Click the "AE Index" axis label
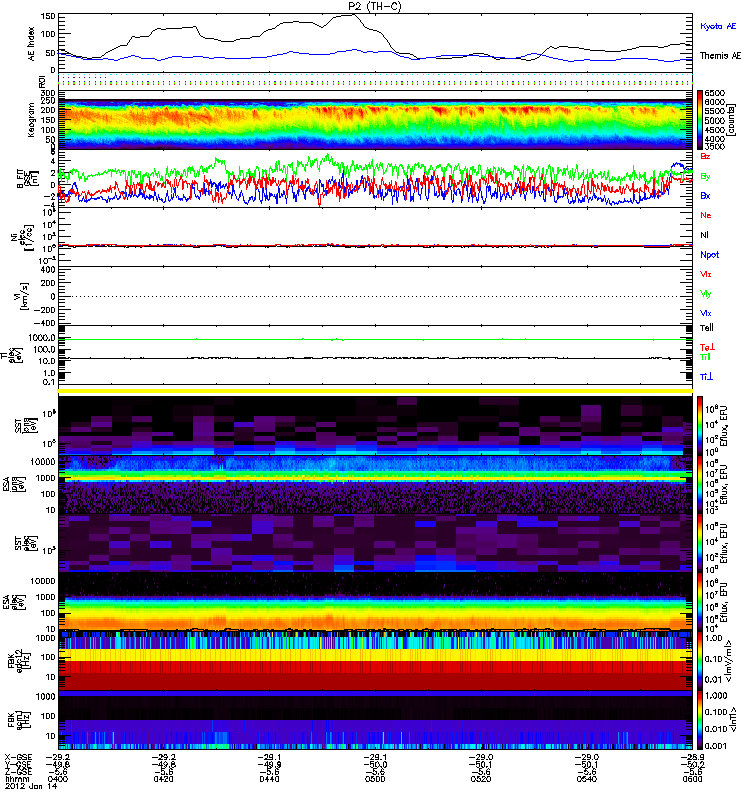 coord(31,44)
